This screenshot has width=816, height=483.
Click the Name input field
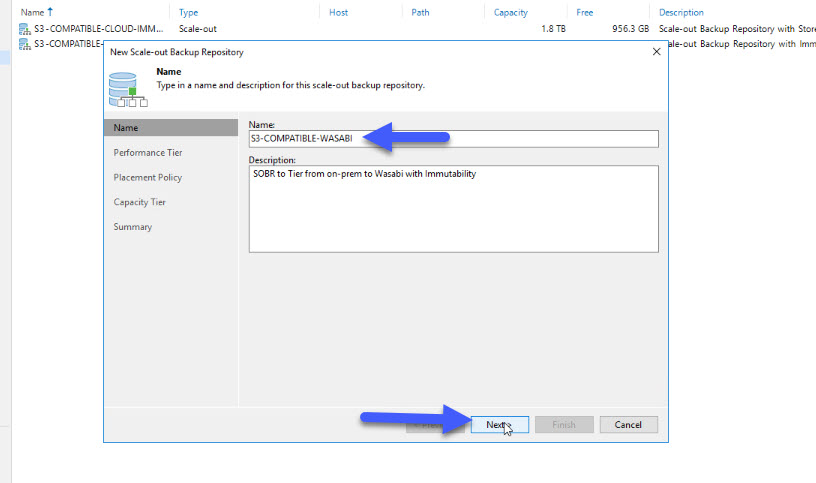[453, 138]
